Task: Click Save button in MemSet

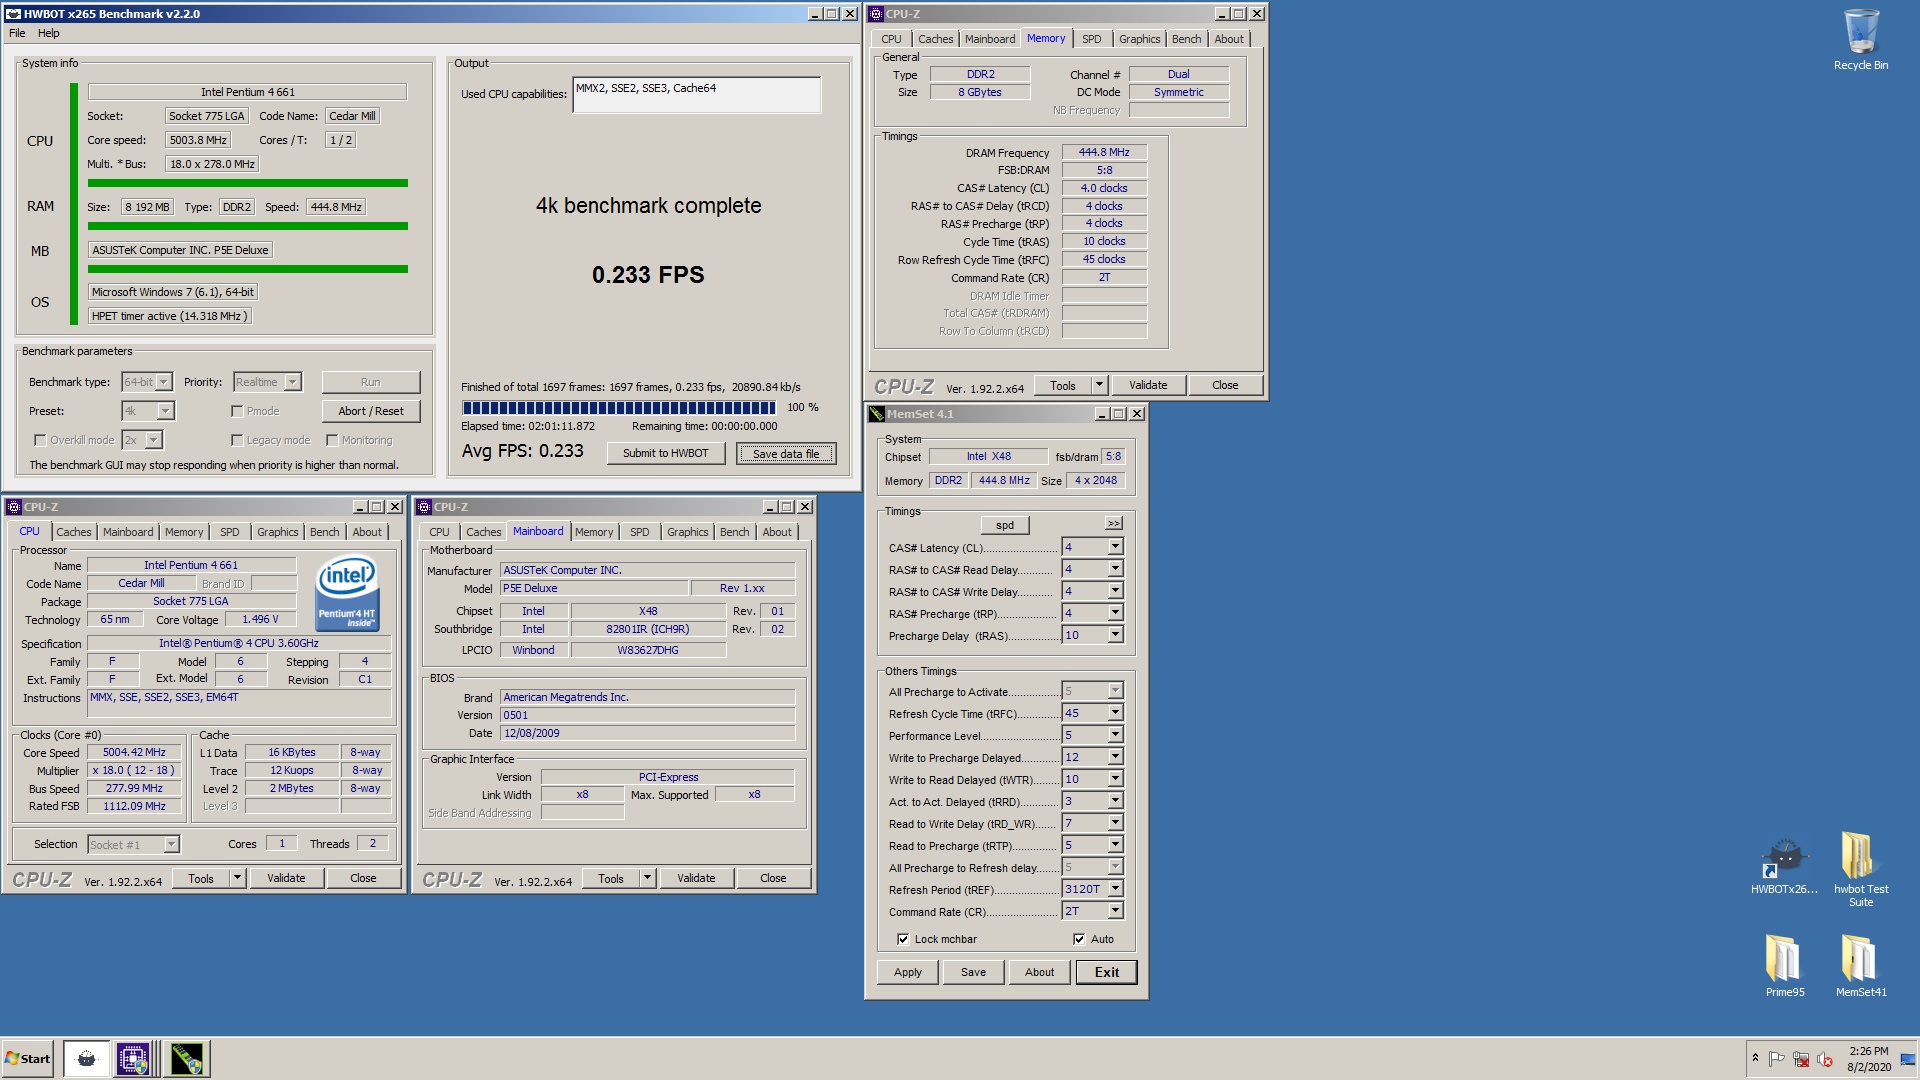Action: pos(973,972)
